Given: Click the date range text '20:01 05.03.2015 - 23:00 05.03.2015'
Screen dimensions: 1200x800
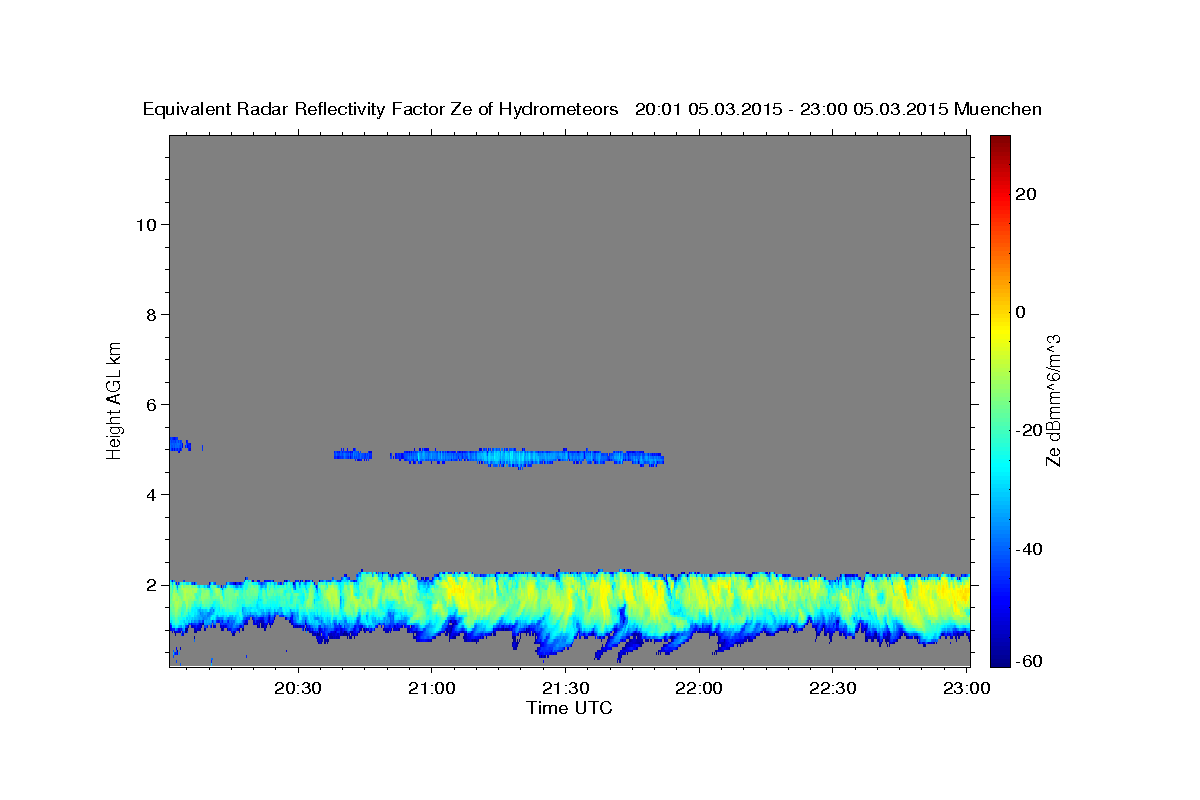Looking at the screenshot, I should click(x=792, y=110).
